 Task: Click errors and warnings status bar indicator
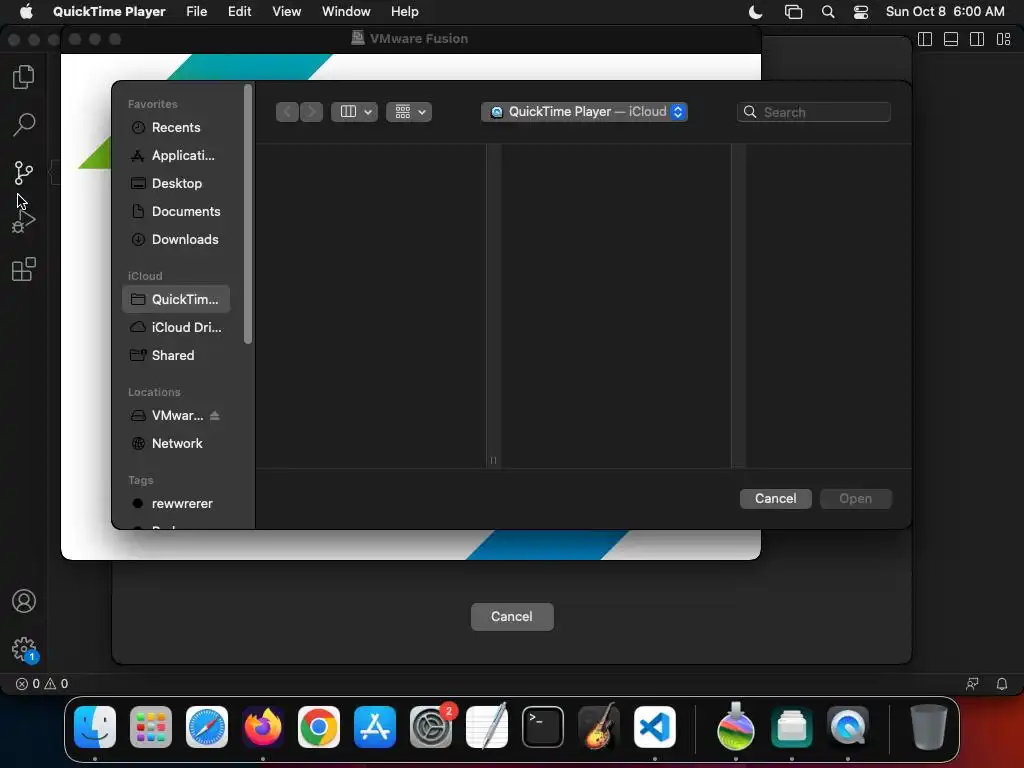point(42,684)
